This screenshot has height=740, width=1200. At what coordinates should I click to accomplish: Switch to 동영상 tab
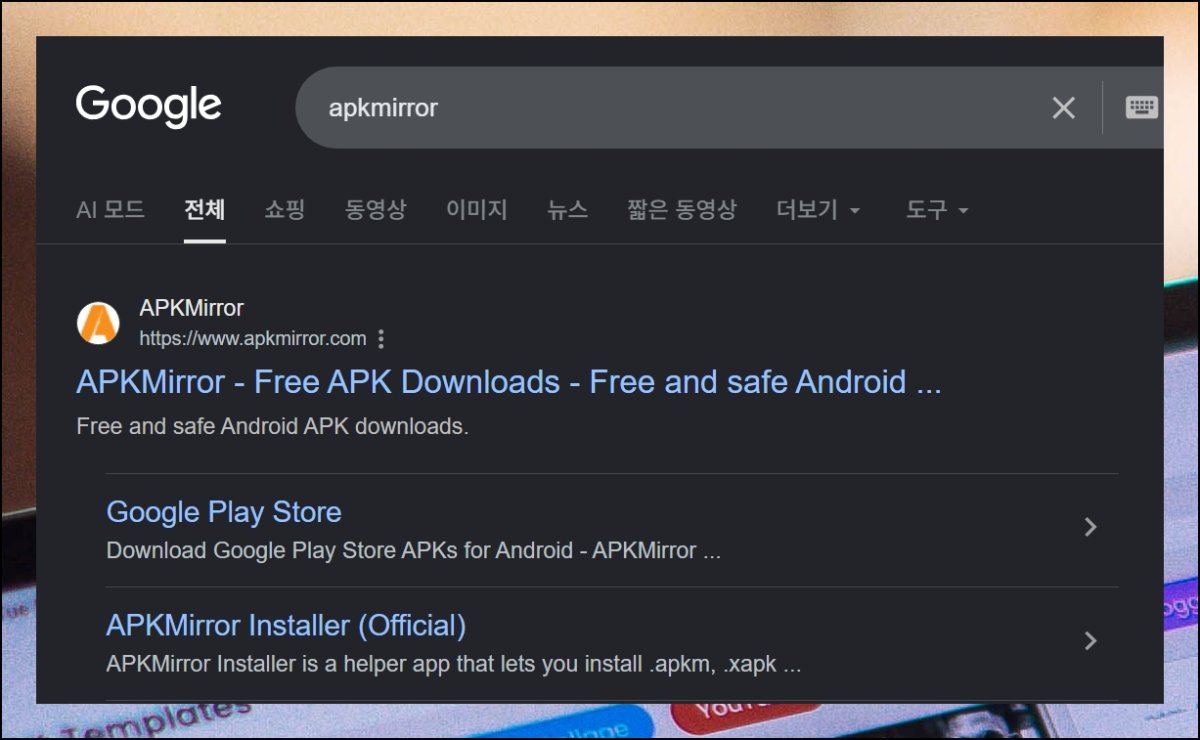coord(376,210)
